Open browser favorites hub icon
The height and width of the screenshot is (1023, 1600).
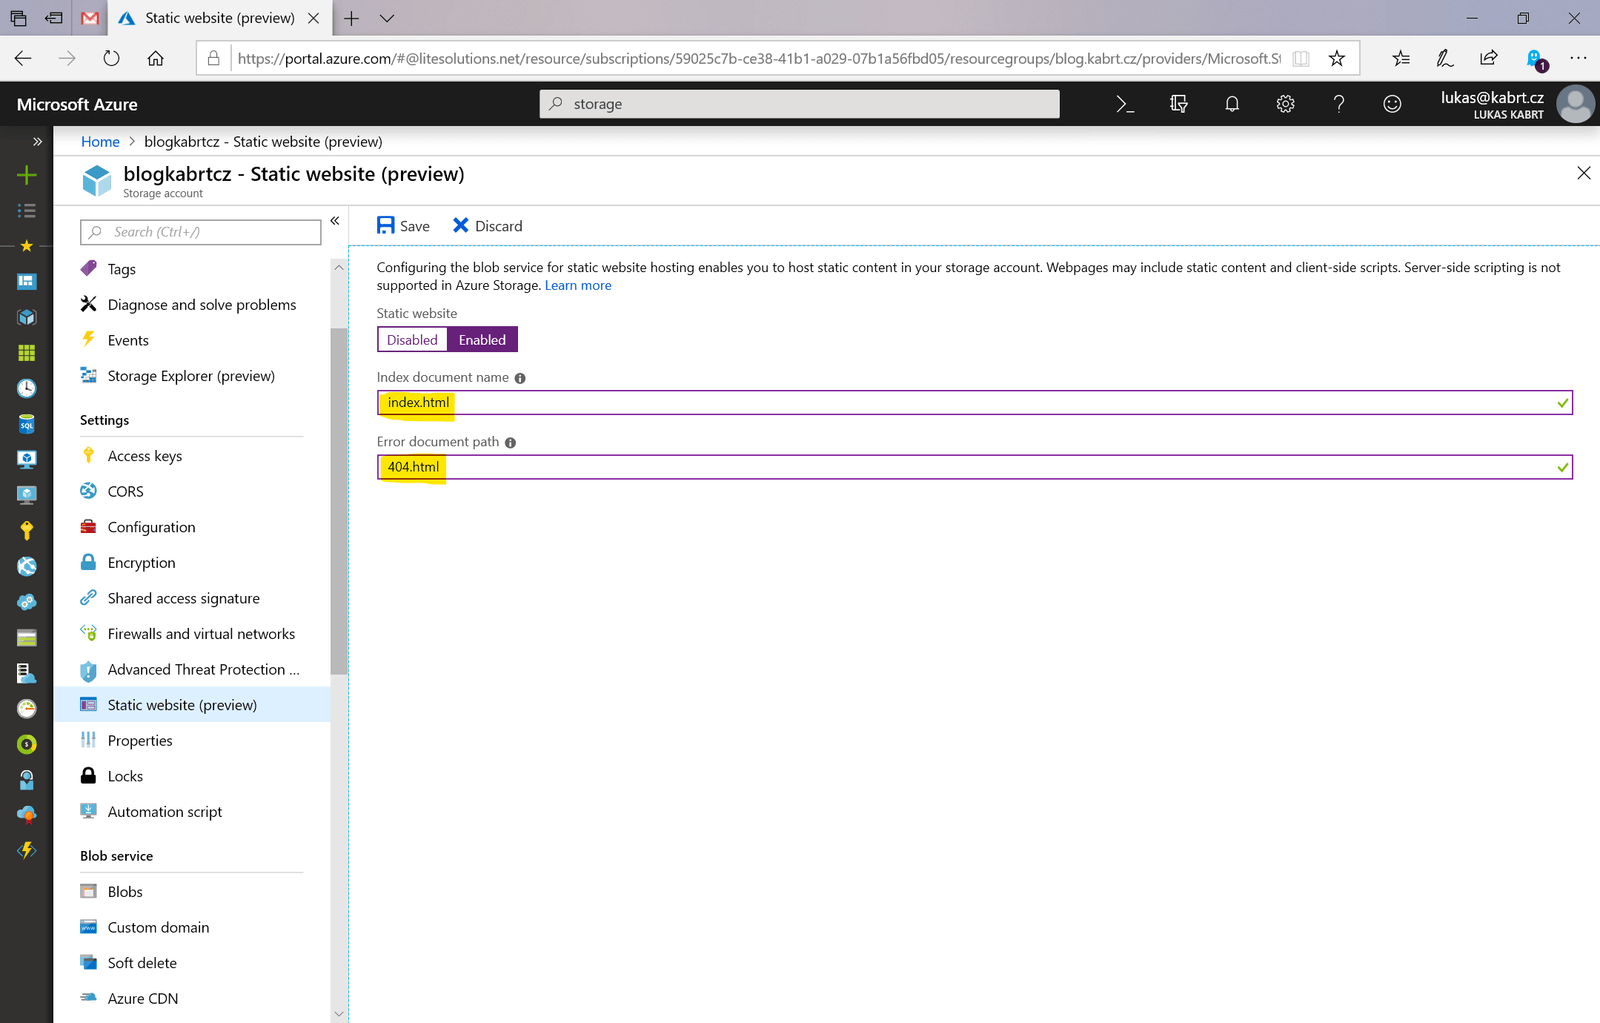point(1401,58)
